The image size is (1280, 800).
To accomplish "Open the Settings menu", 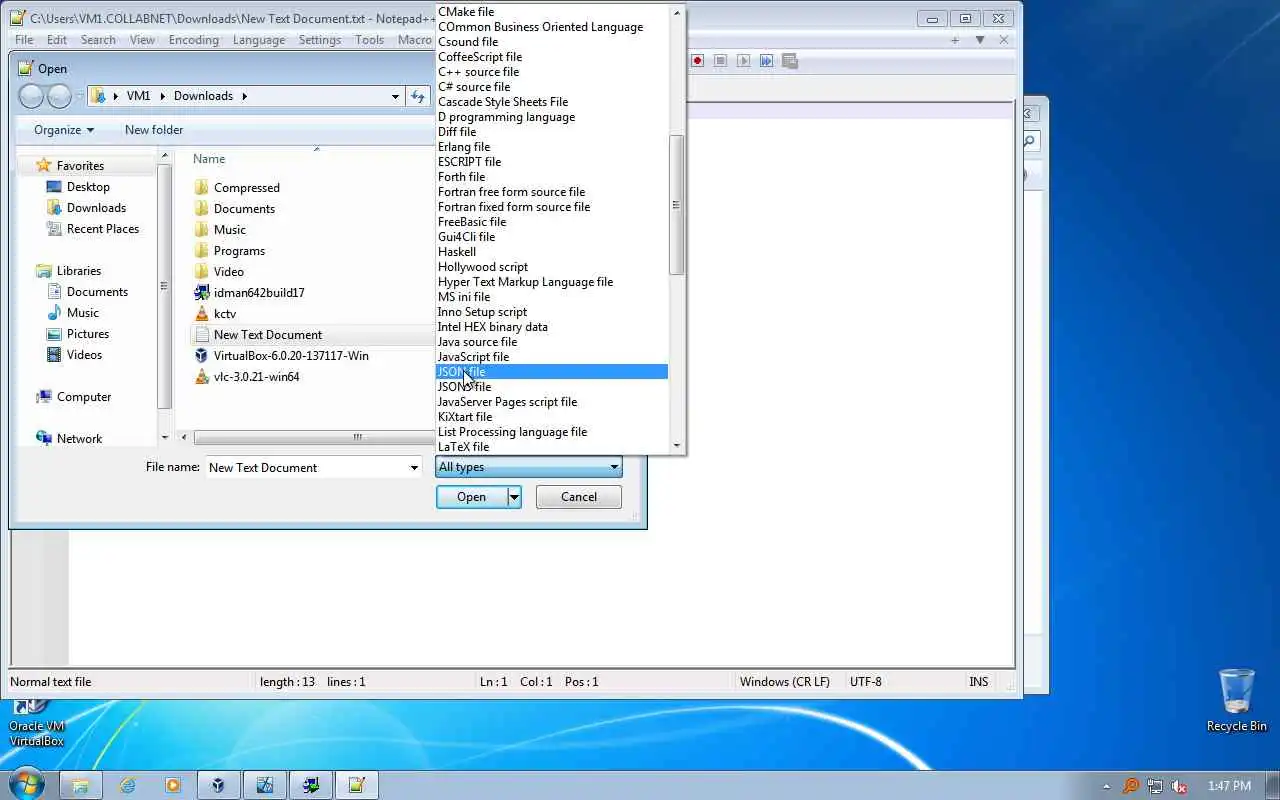I will [320, 40].
